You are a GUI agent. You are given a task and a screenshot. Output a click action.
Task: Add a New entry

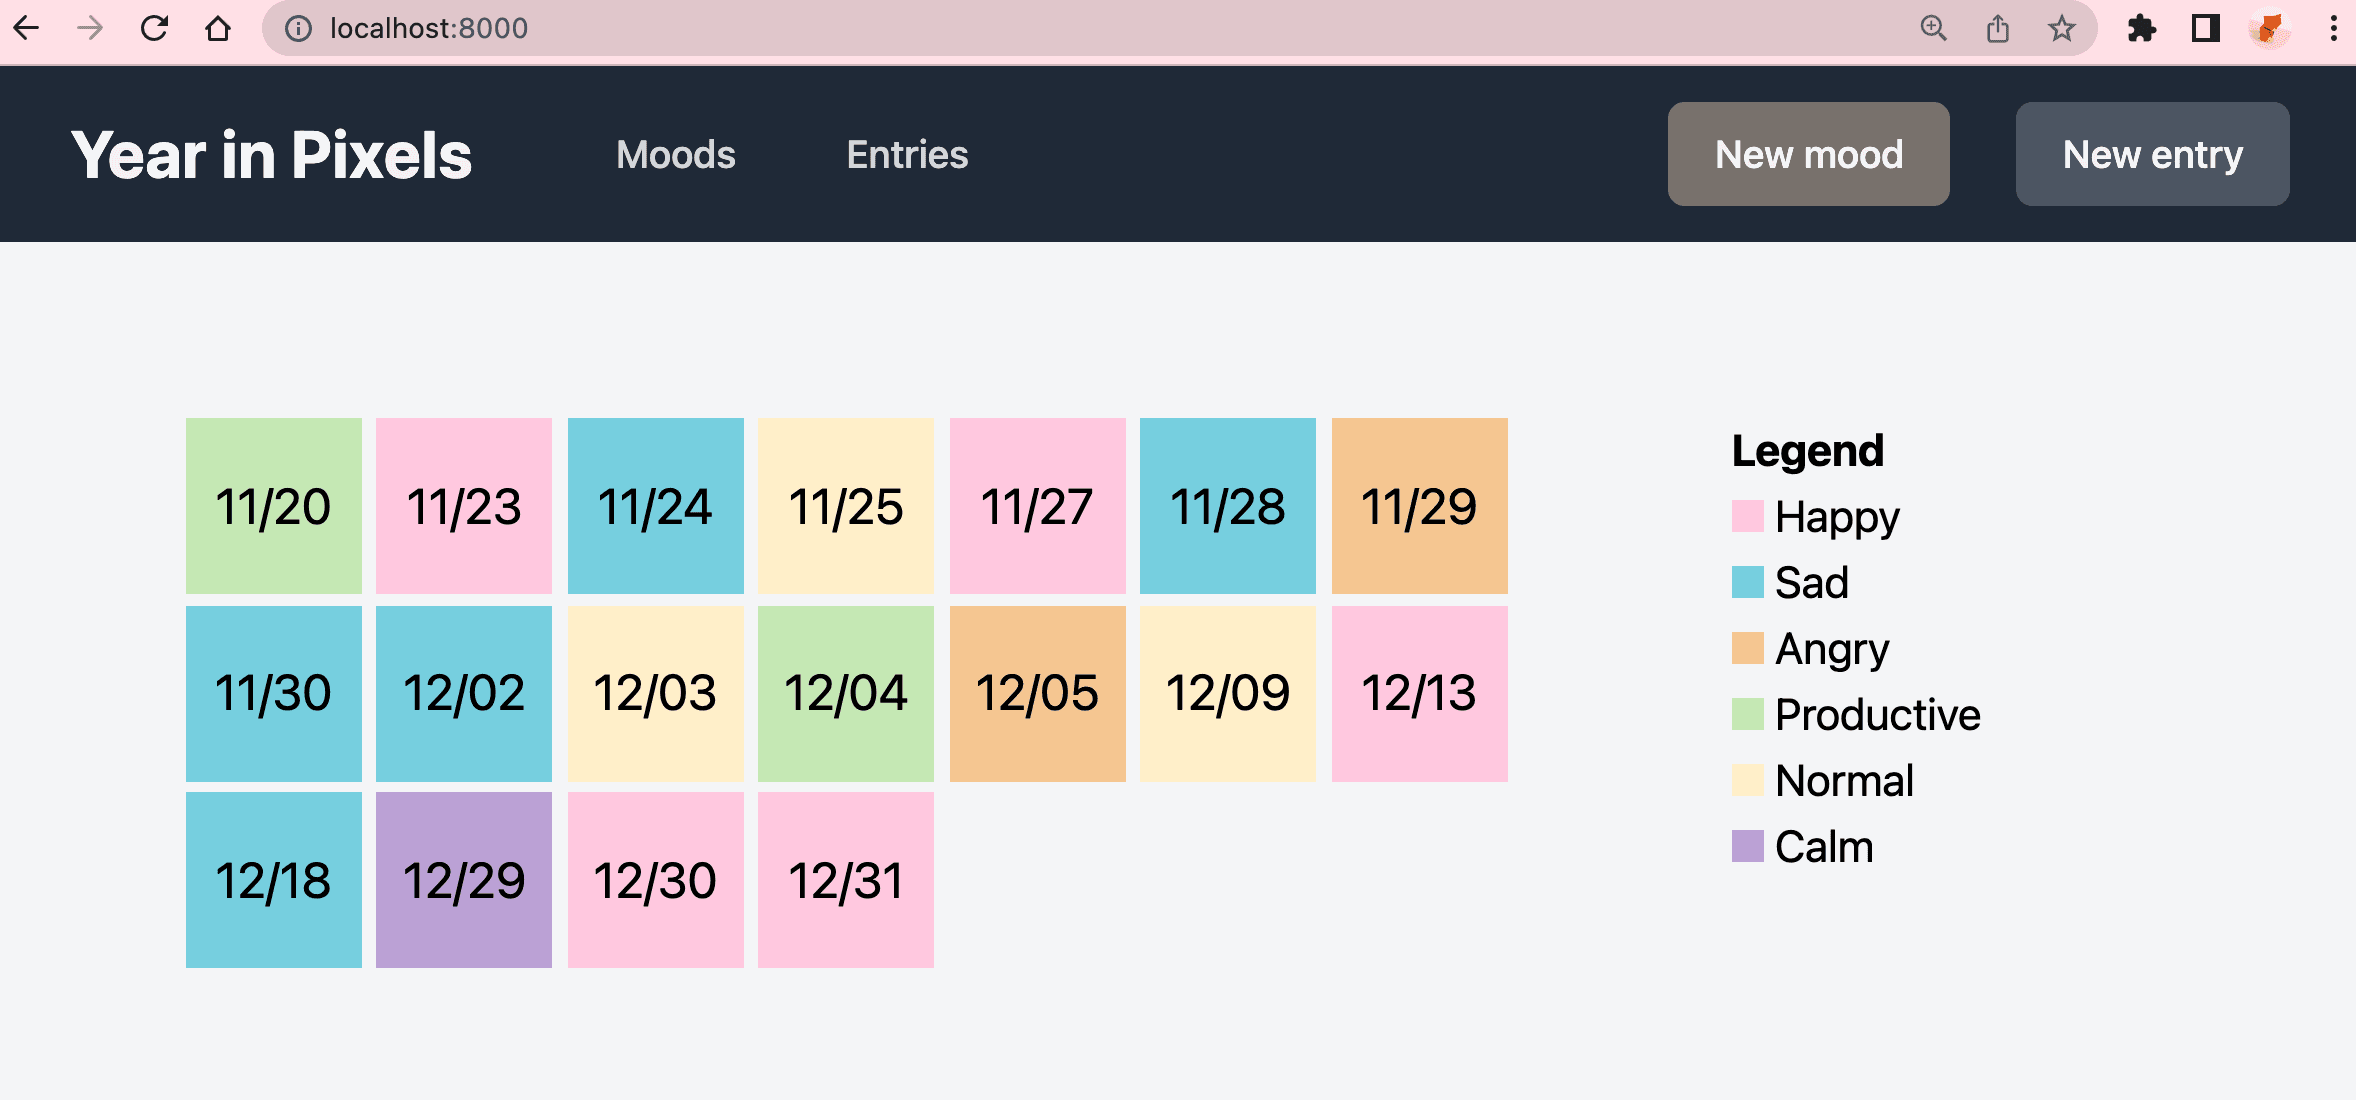(2152, 154)
